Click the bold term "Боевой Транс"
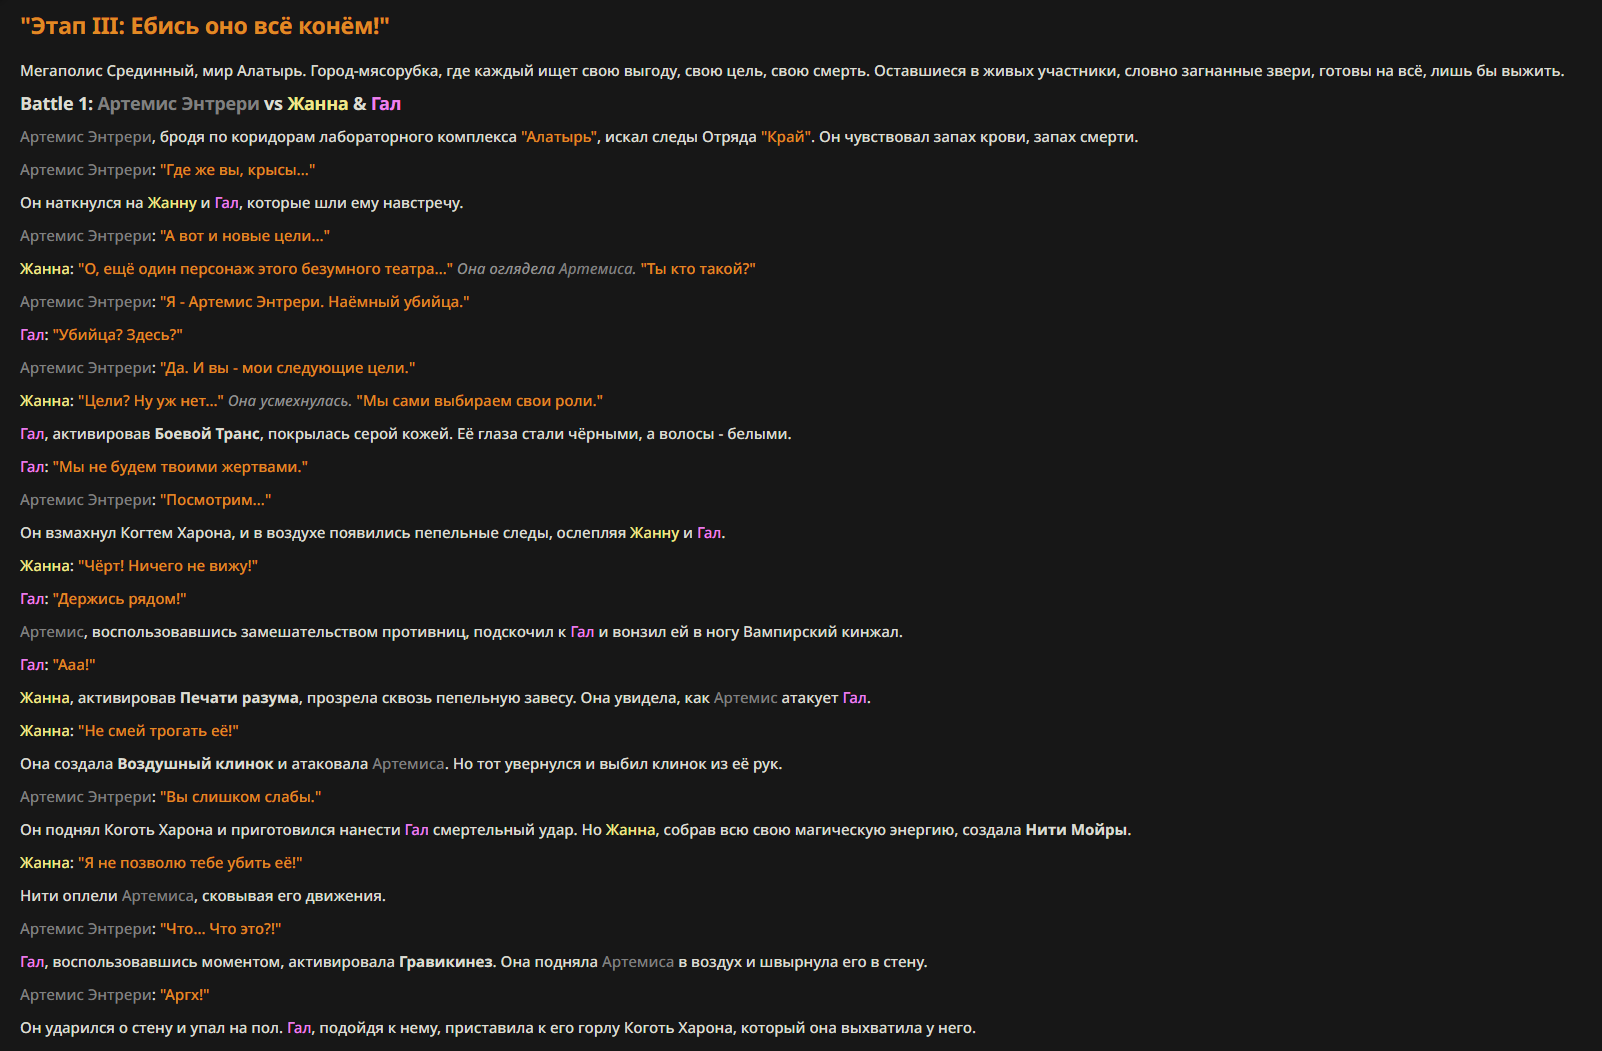The width and height of the screenshot is (1602, 1051). (x=207, y=434)
